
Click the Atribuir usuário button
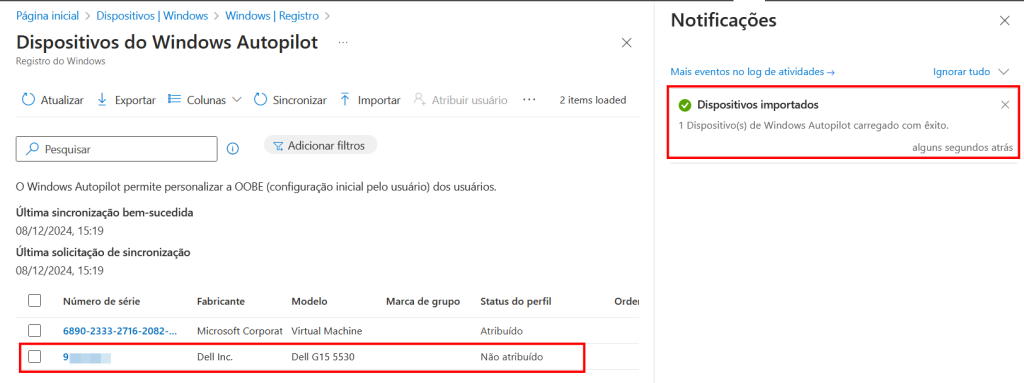pyautogui.click(x=460, y=100)
